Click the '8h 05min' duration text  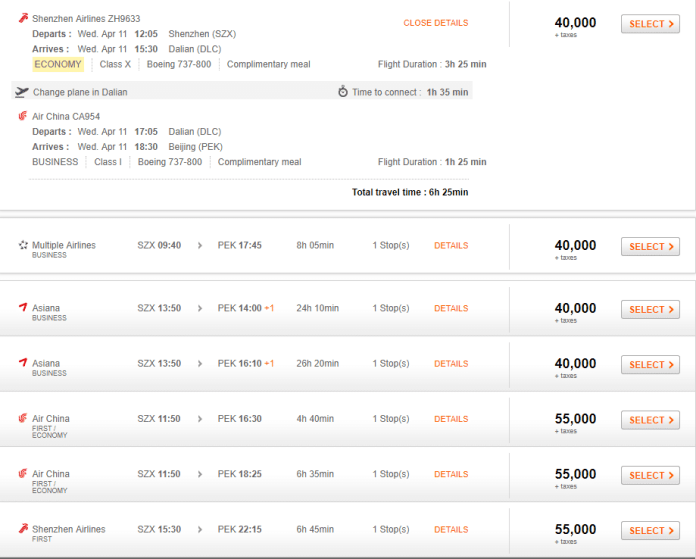315,246
